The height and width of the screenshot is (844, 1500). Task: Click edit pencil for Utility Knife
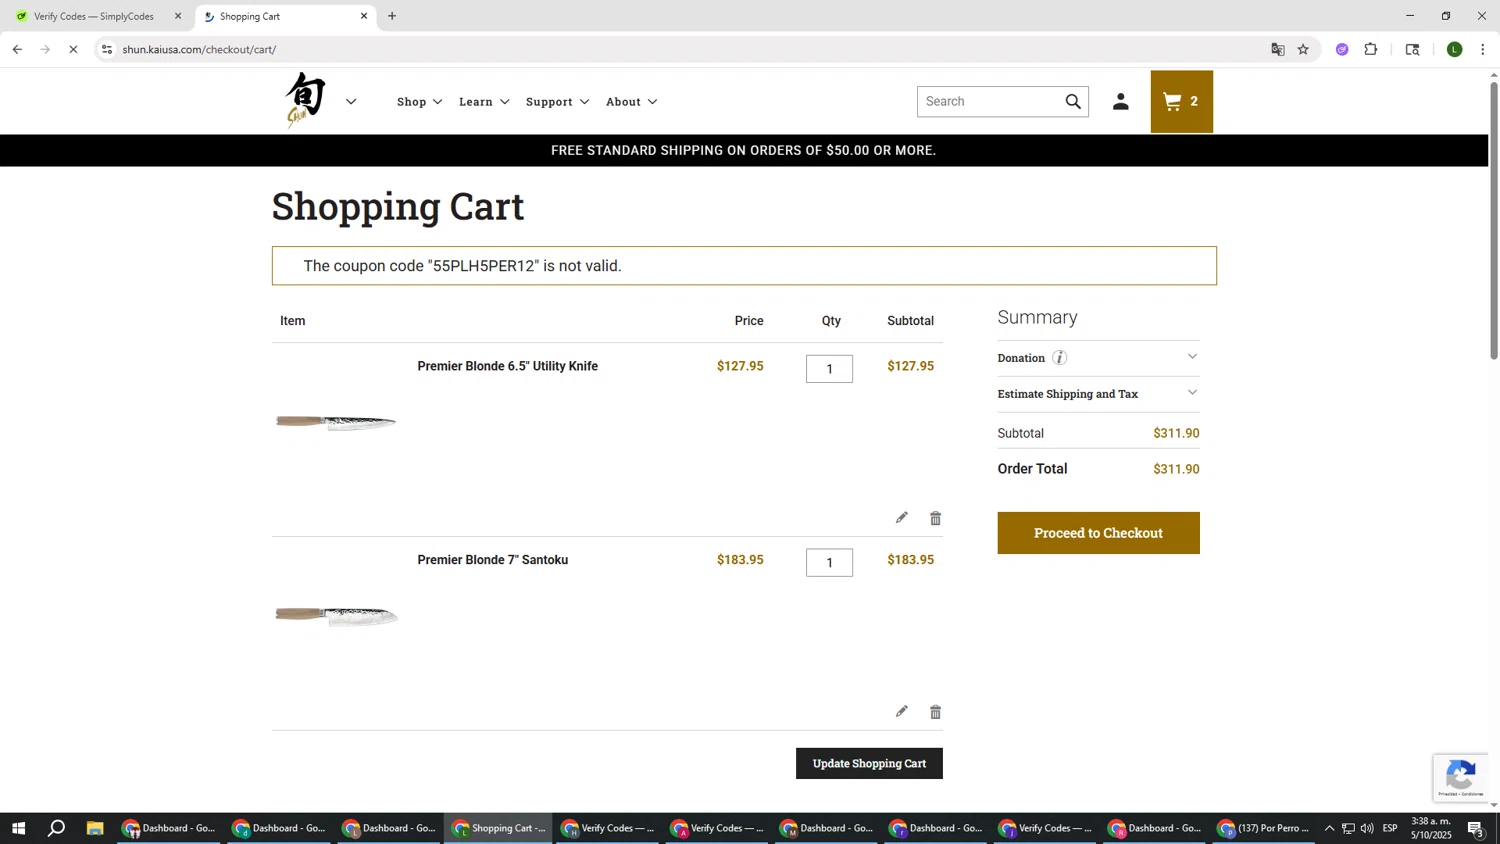pos(901,518)
